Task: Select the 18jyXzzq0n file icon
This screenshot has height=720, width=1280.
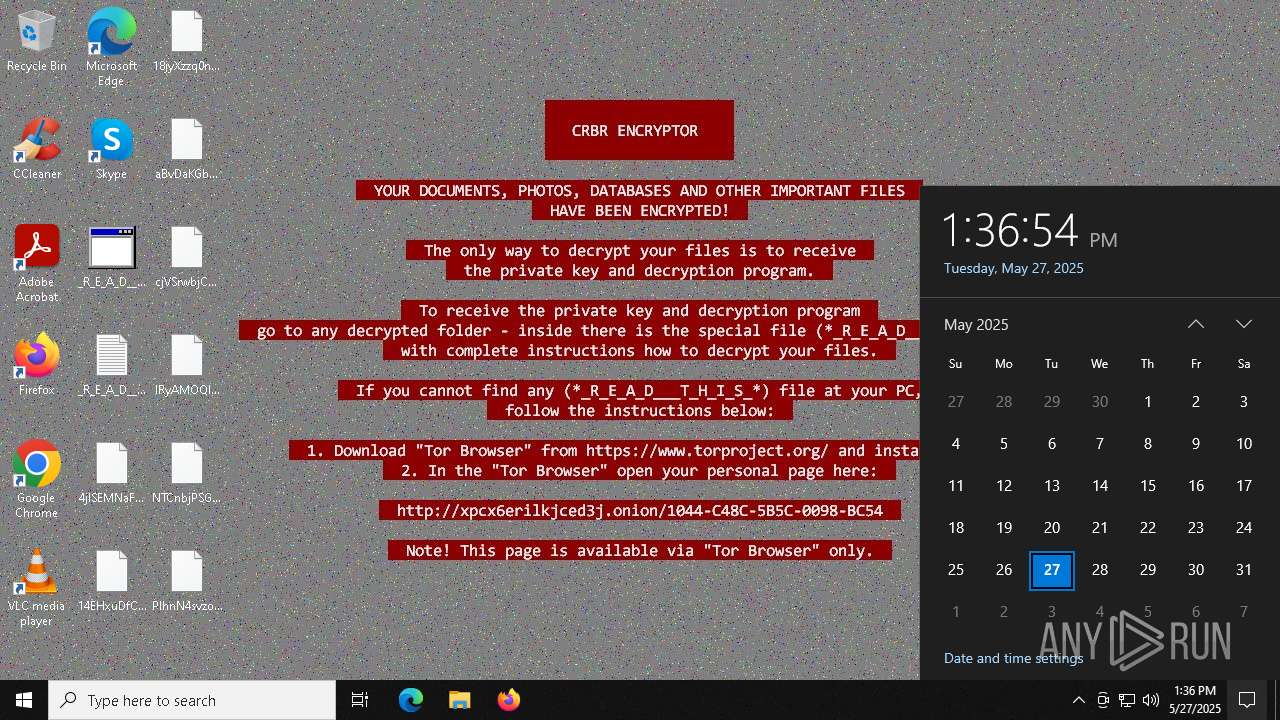Action: tap(186, 42)
